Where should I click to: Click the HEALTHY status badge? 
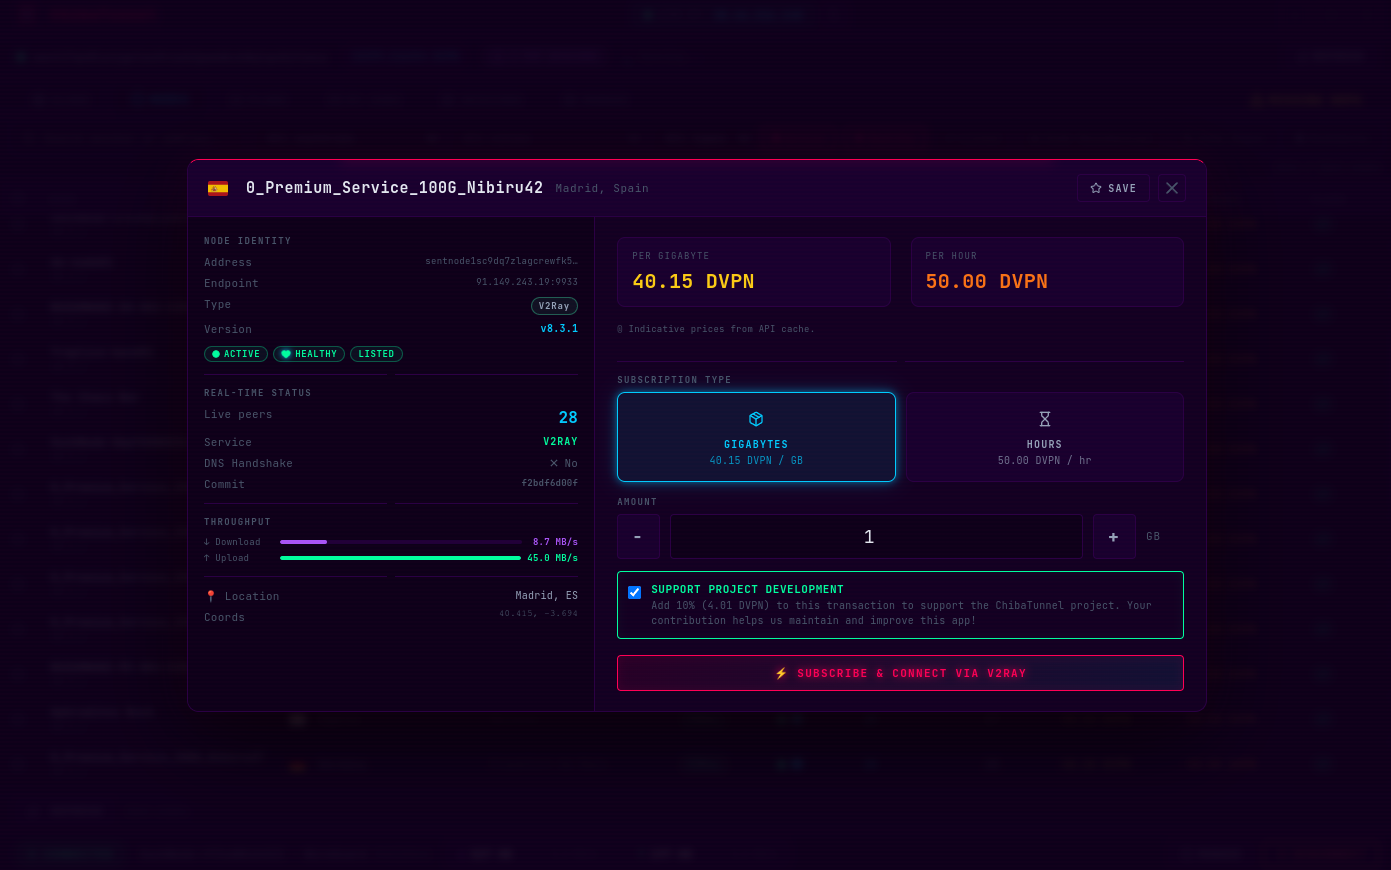[309, 354]
